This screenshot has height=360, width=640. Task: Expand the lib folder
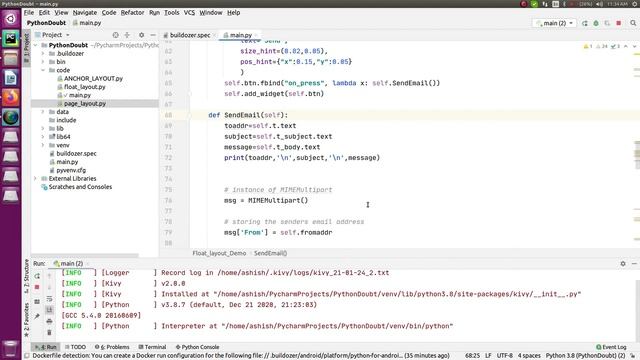click(x=43, y=129)
